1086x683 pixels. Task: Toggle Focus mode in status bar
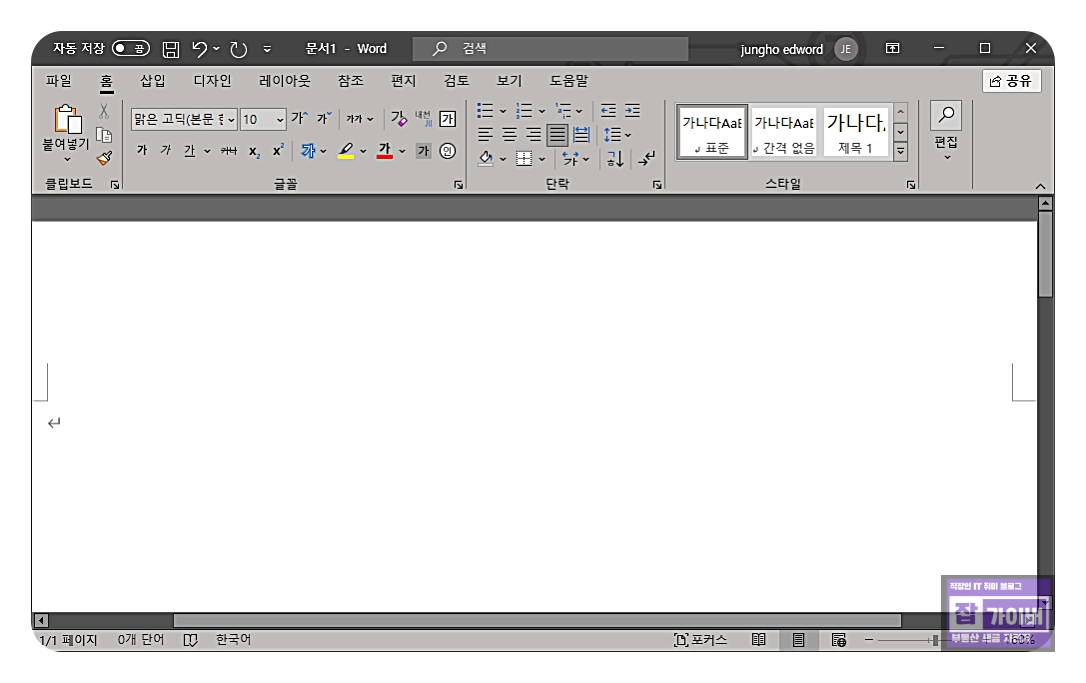pyautogui.click(x=701, y=639)
